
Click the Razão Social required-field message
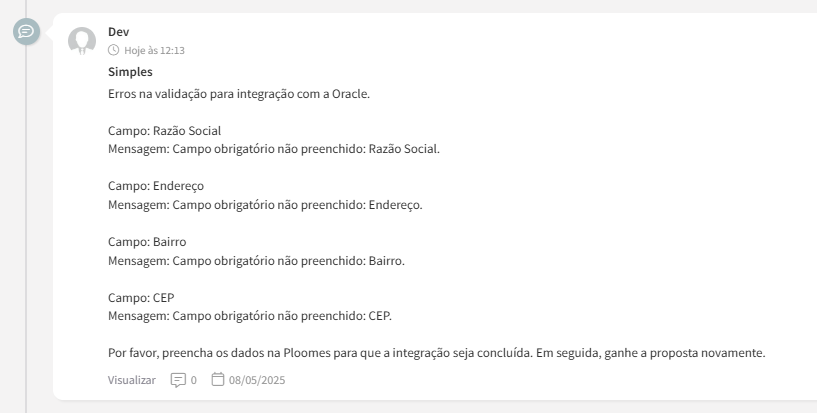point(273,149)
